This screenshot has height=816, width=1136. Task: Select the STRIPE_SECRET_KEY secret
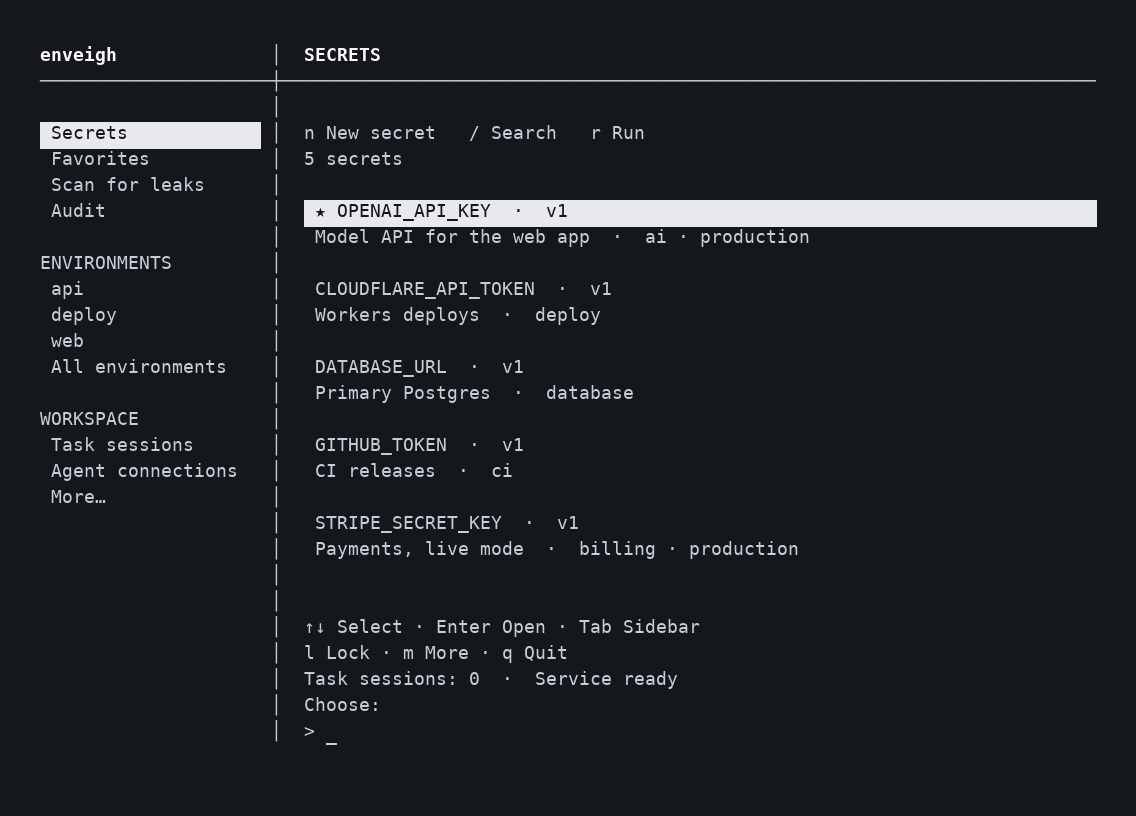click(408, 524)
